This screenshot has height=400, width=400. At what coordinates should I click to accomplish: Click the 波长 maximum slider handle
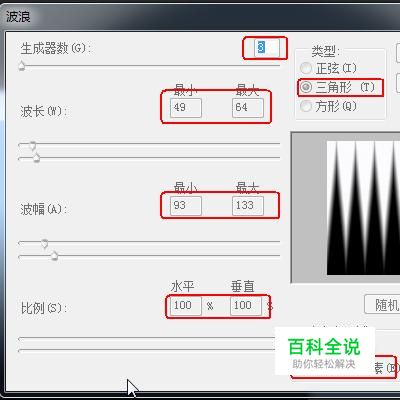(x=36, y=157)
